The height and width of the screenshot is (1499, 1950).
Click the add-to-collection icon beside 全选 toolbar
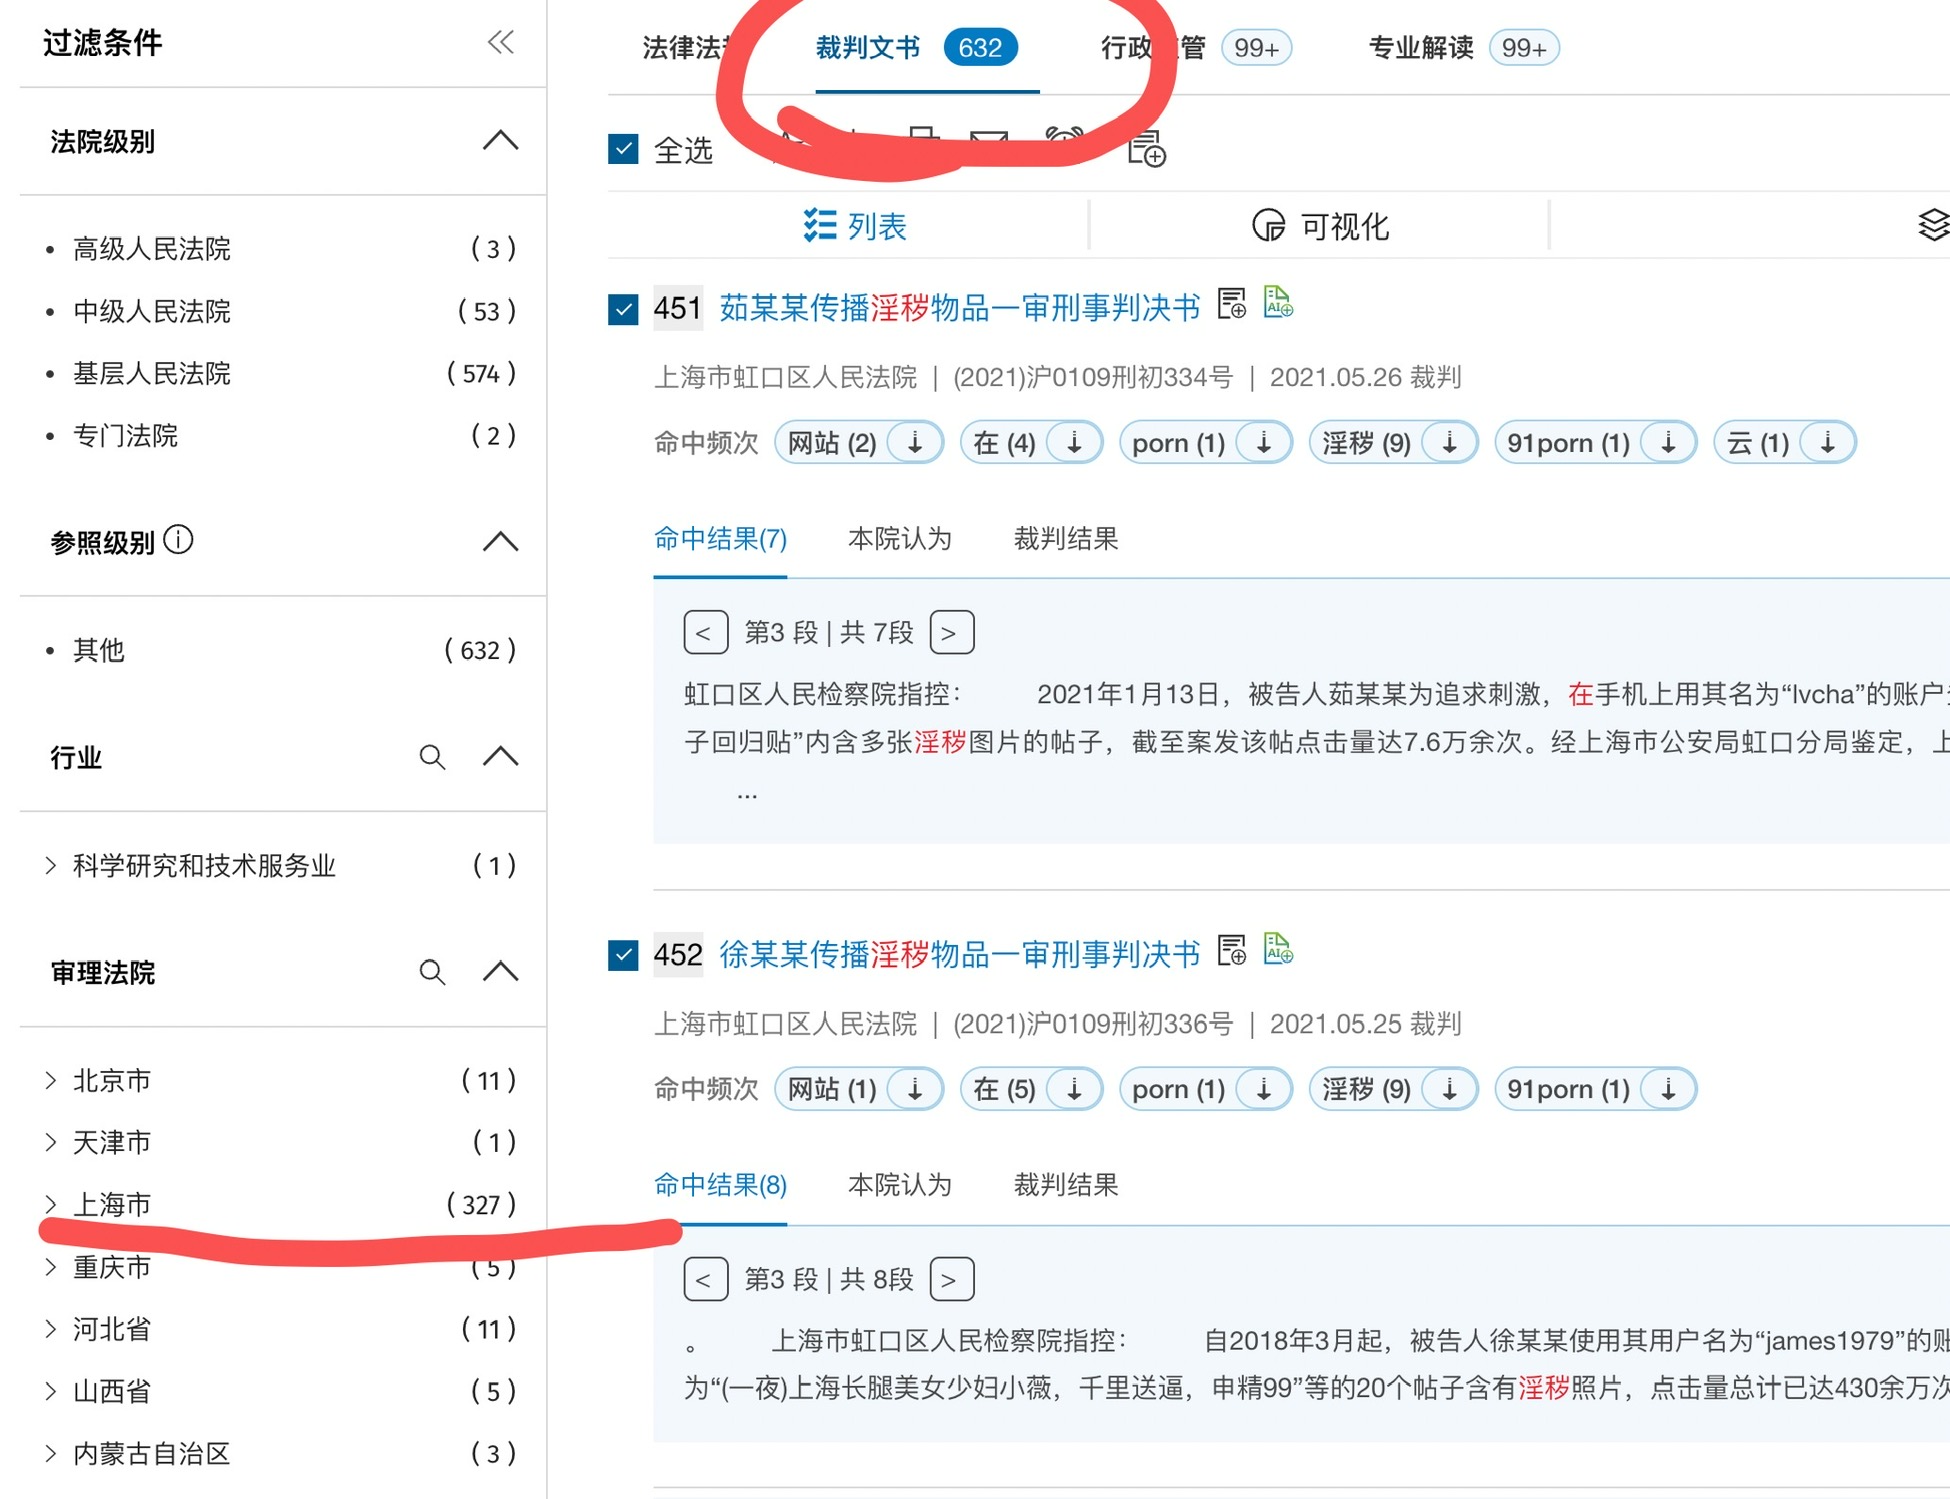click(1146, 150)
